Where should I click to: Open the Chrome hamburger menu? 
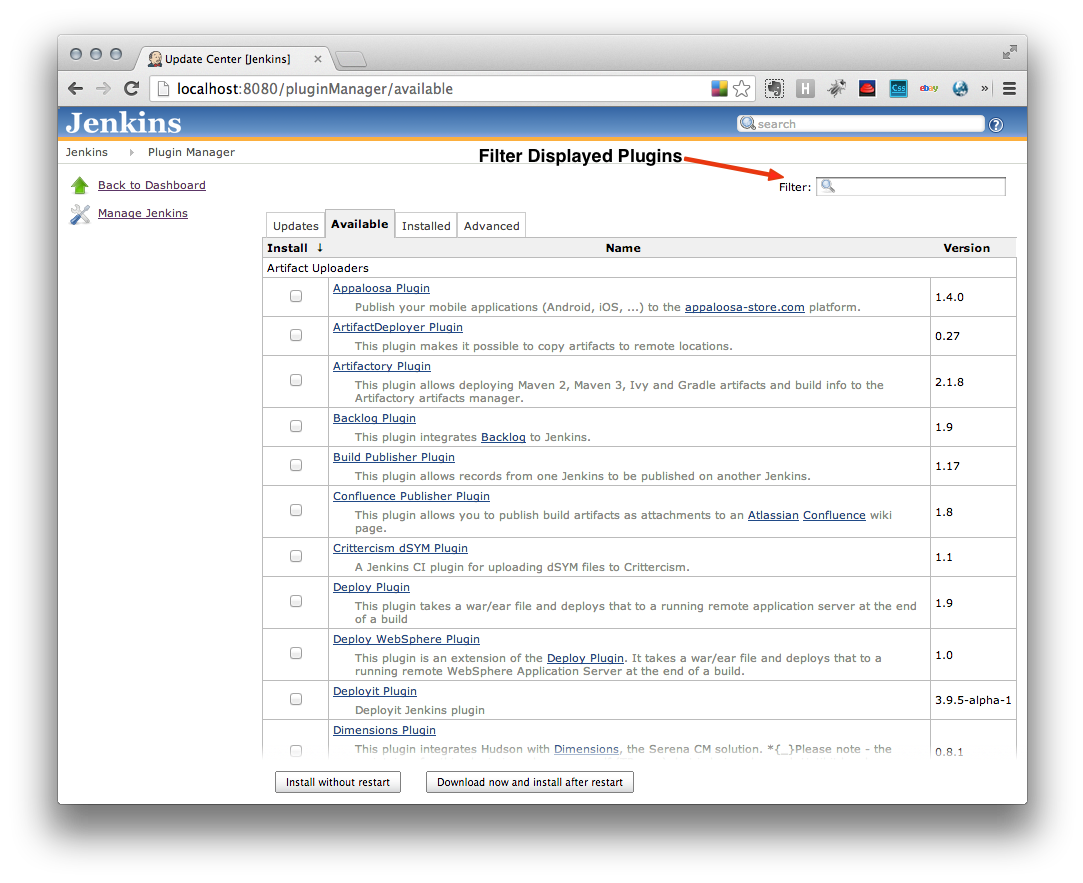(1009, 88)
